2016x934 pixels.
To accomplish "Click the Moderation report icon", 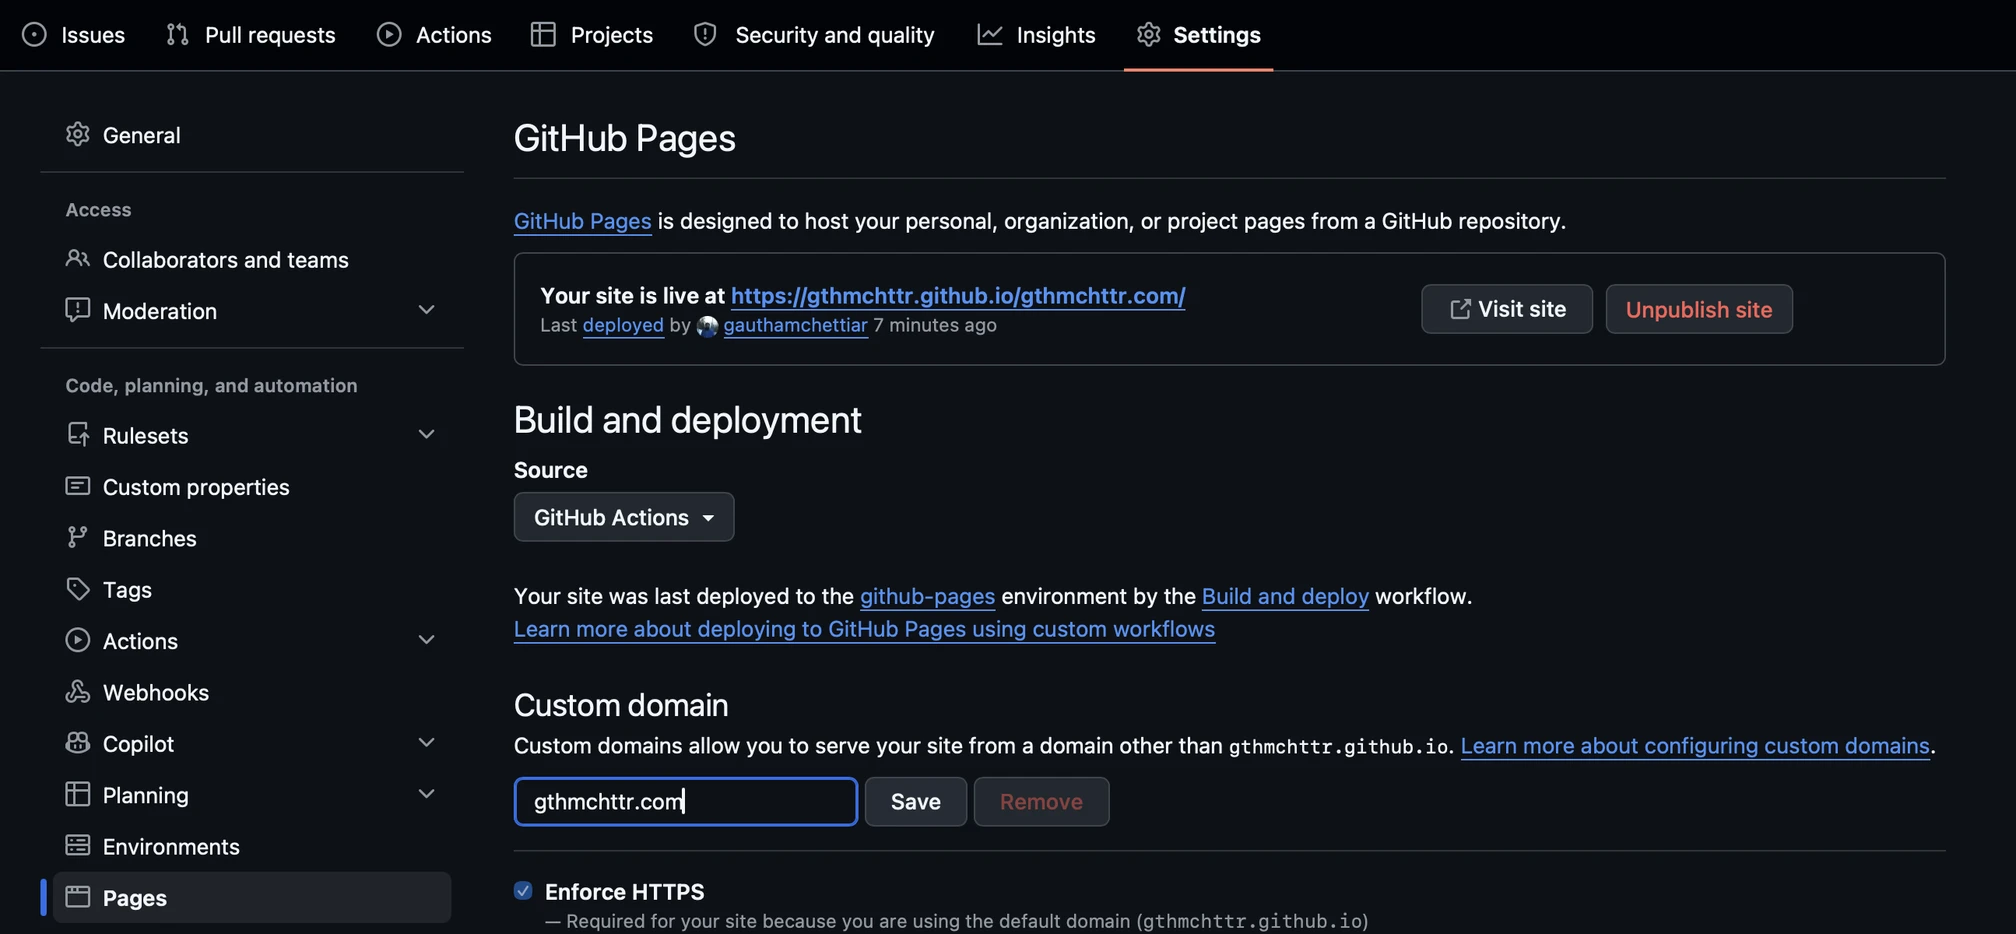I will (78, 310).
